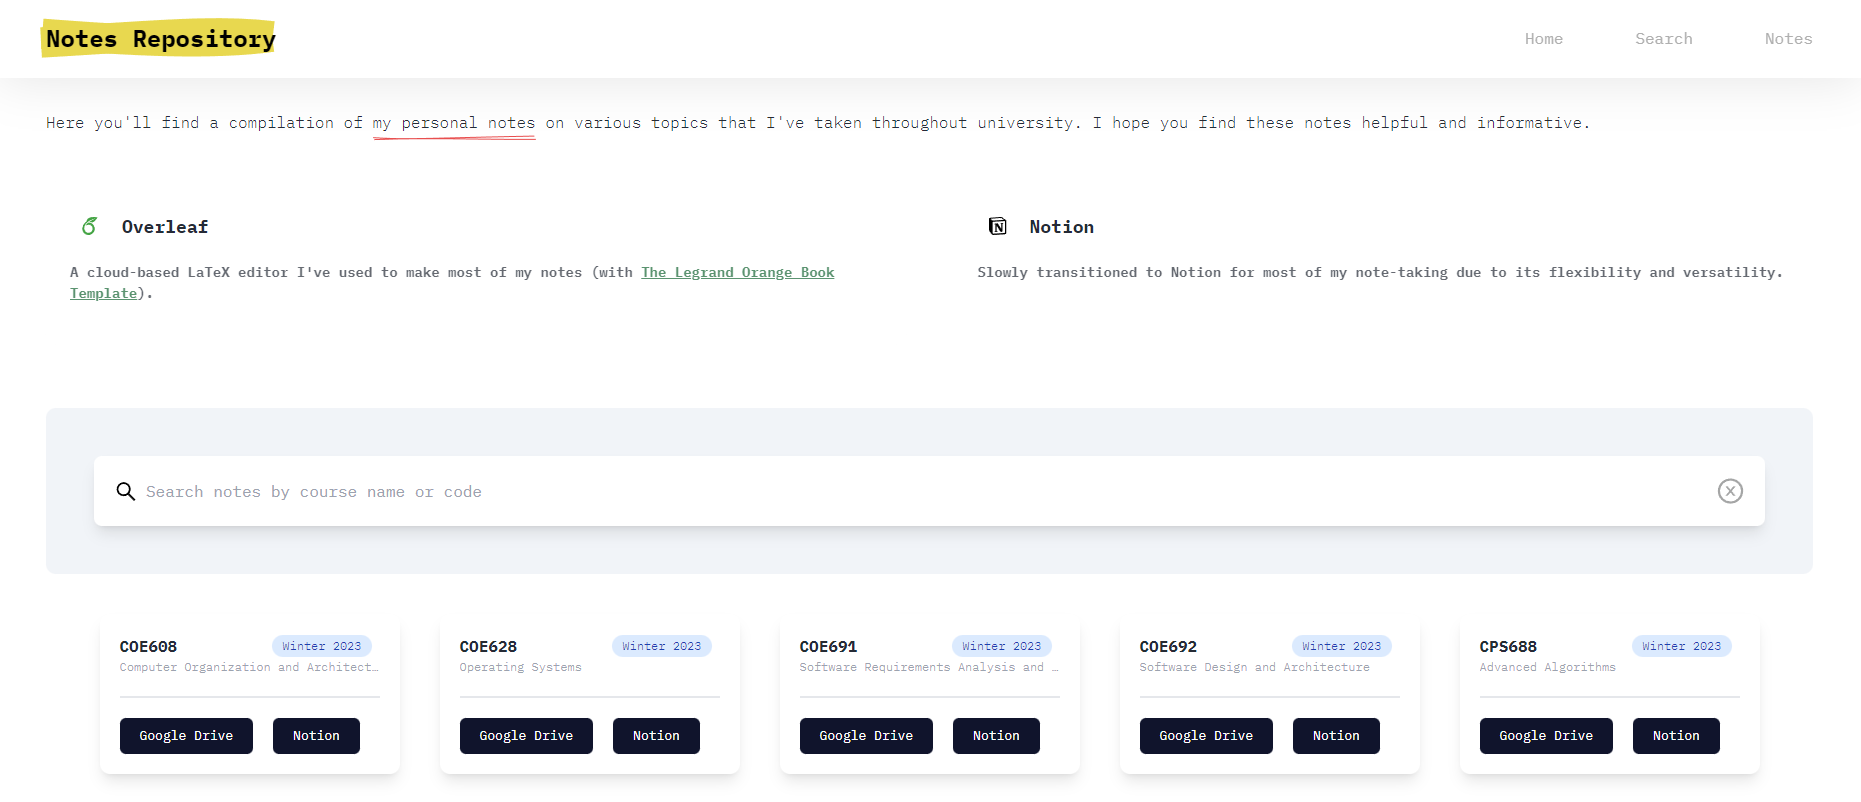Open The Legrand Orange Book Template link
1861x802 pixels.
pos(738,272)
